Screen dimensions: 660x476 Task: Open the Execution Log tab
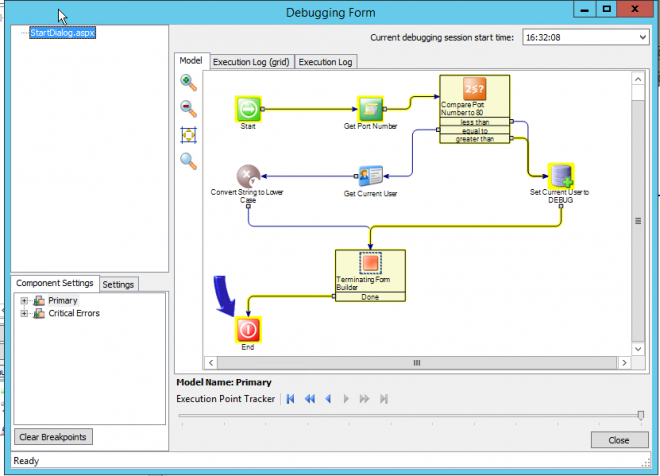click(x=325, y=62)
